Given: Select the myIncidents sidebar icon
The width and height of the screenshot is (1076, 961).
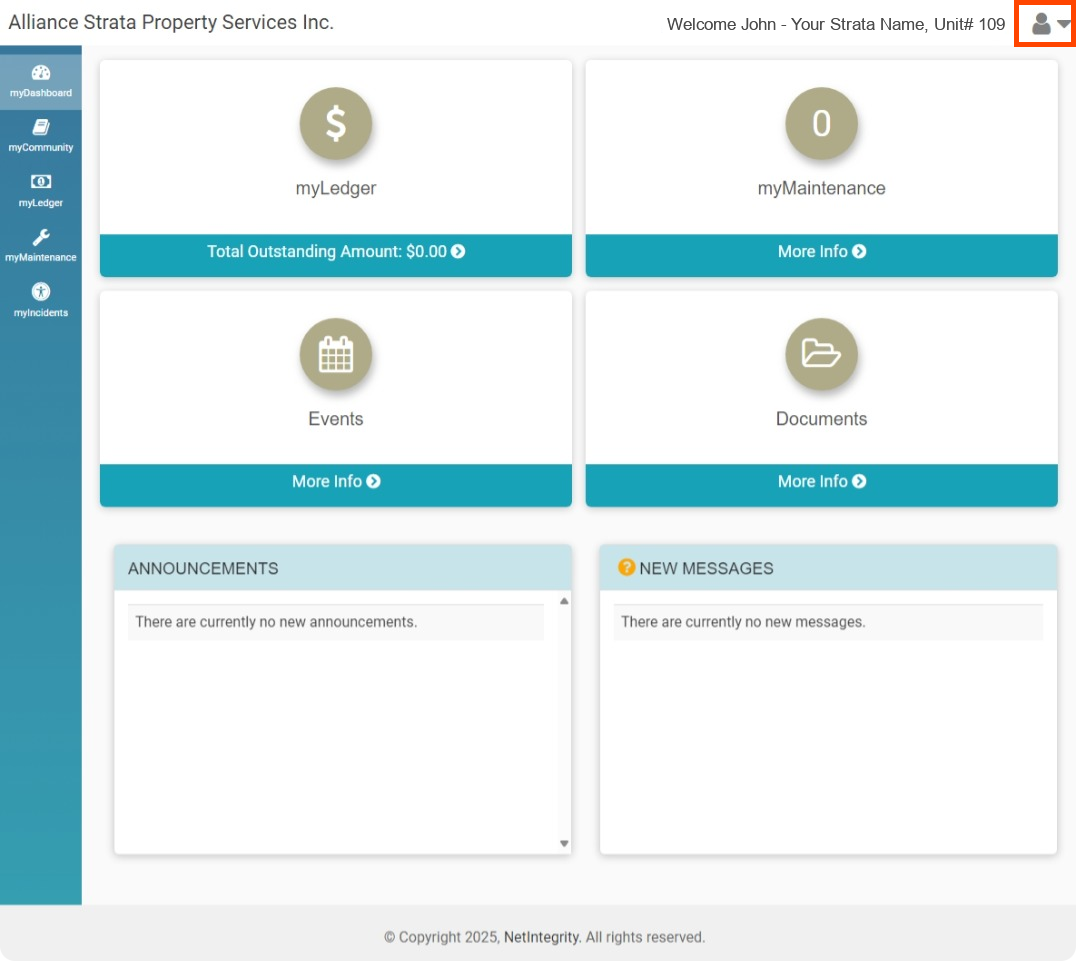Looking at the screenshot, I should point(41,292).
